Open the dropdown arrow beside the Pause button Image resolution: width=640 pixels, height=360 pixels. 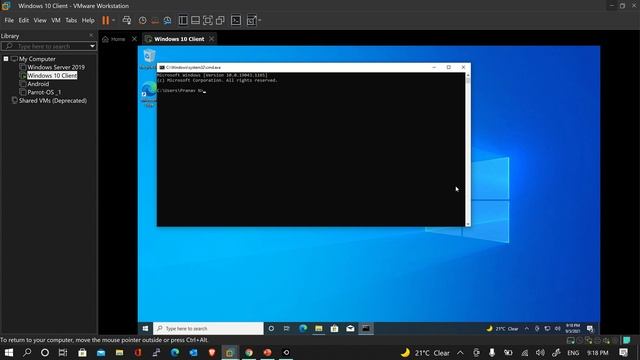coord(113,20)
